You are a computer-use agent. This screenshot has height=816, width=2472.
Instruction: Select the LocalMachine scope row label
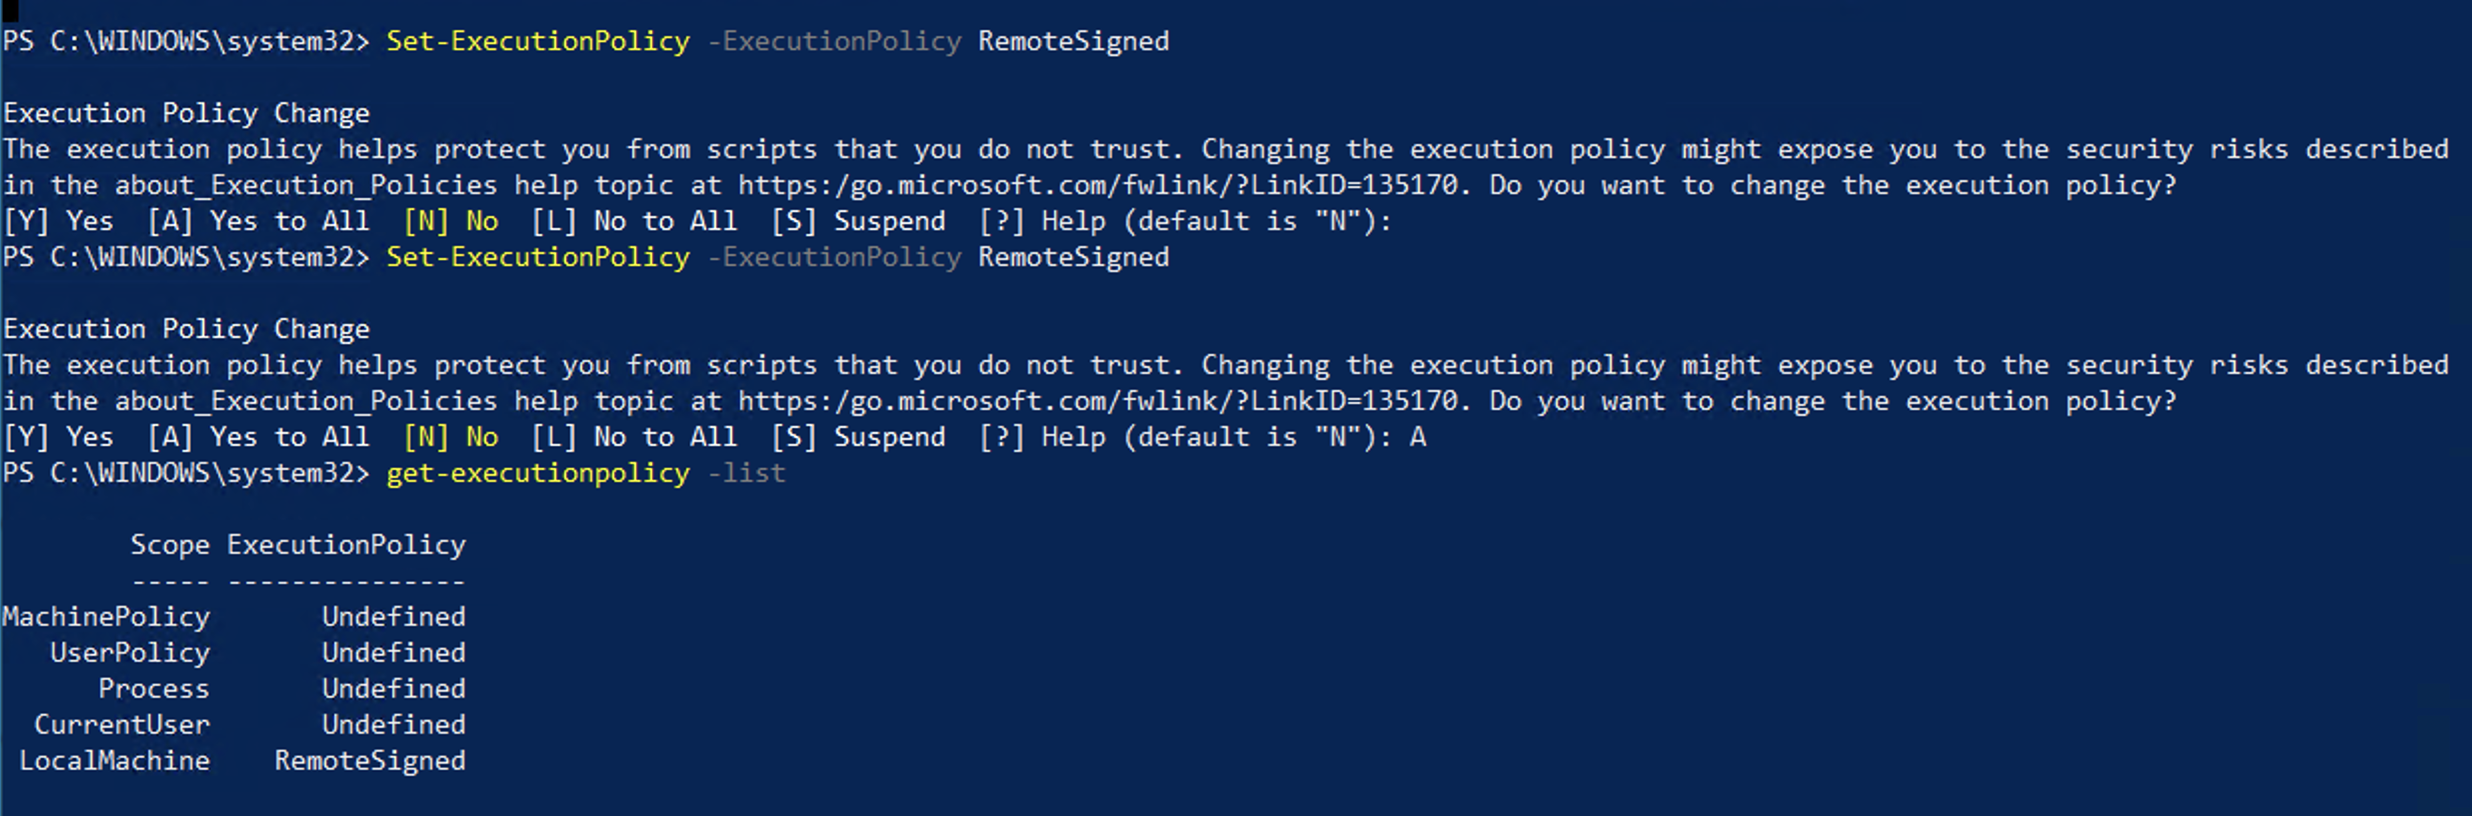pyautogui.click(x=115, y=761)
